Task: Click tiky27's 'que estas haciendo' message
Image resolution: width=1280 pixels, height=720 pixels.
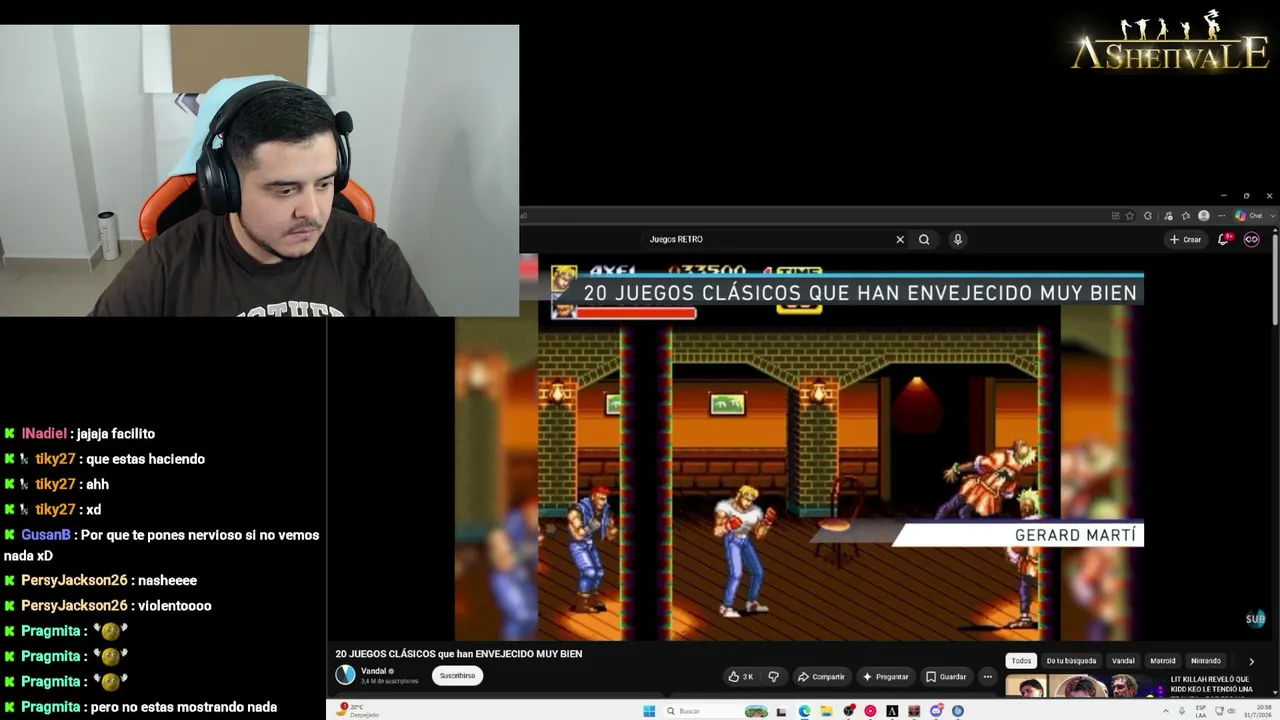Action: click(145, 459)
